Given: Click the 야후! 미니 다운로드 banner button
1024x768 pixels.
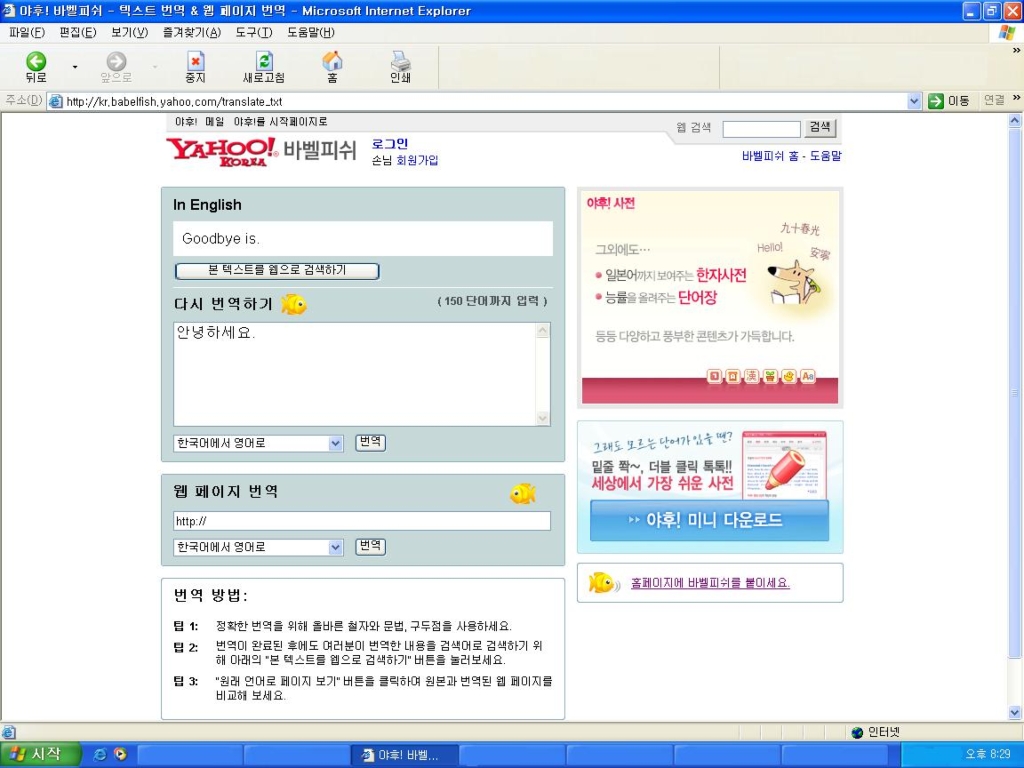Looking at the screenshot, I should pyautogui.click(x=709, y=520).
